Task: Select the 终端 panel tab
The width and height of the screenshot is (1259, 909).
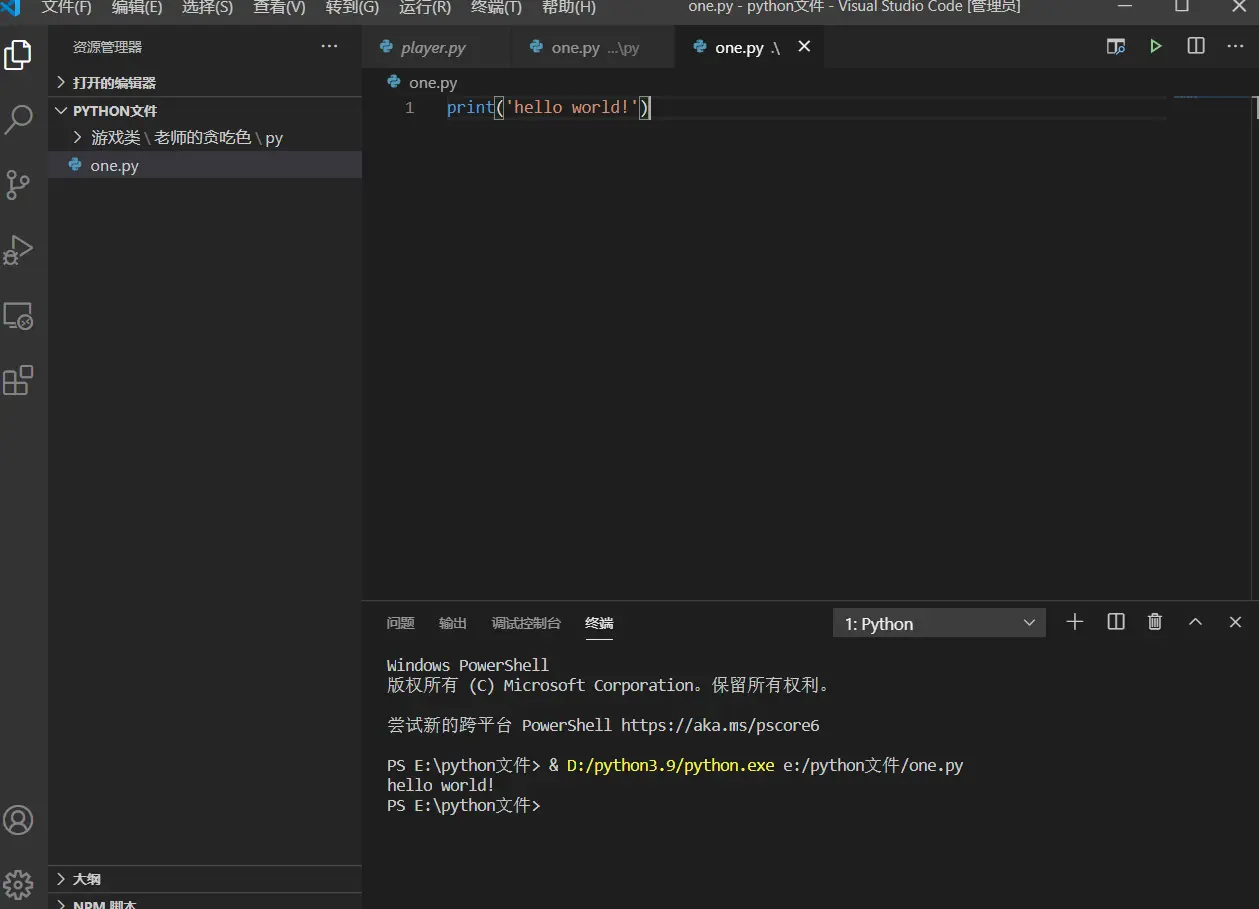Action: pyautogui.click(x=599, y=623)
